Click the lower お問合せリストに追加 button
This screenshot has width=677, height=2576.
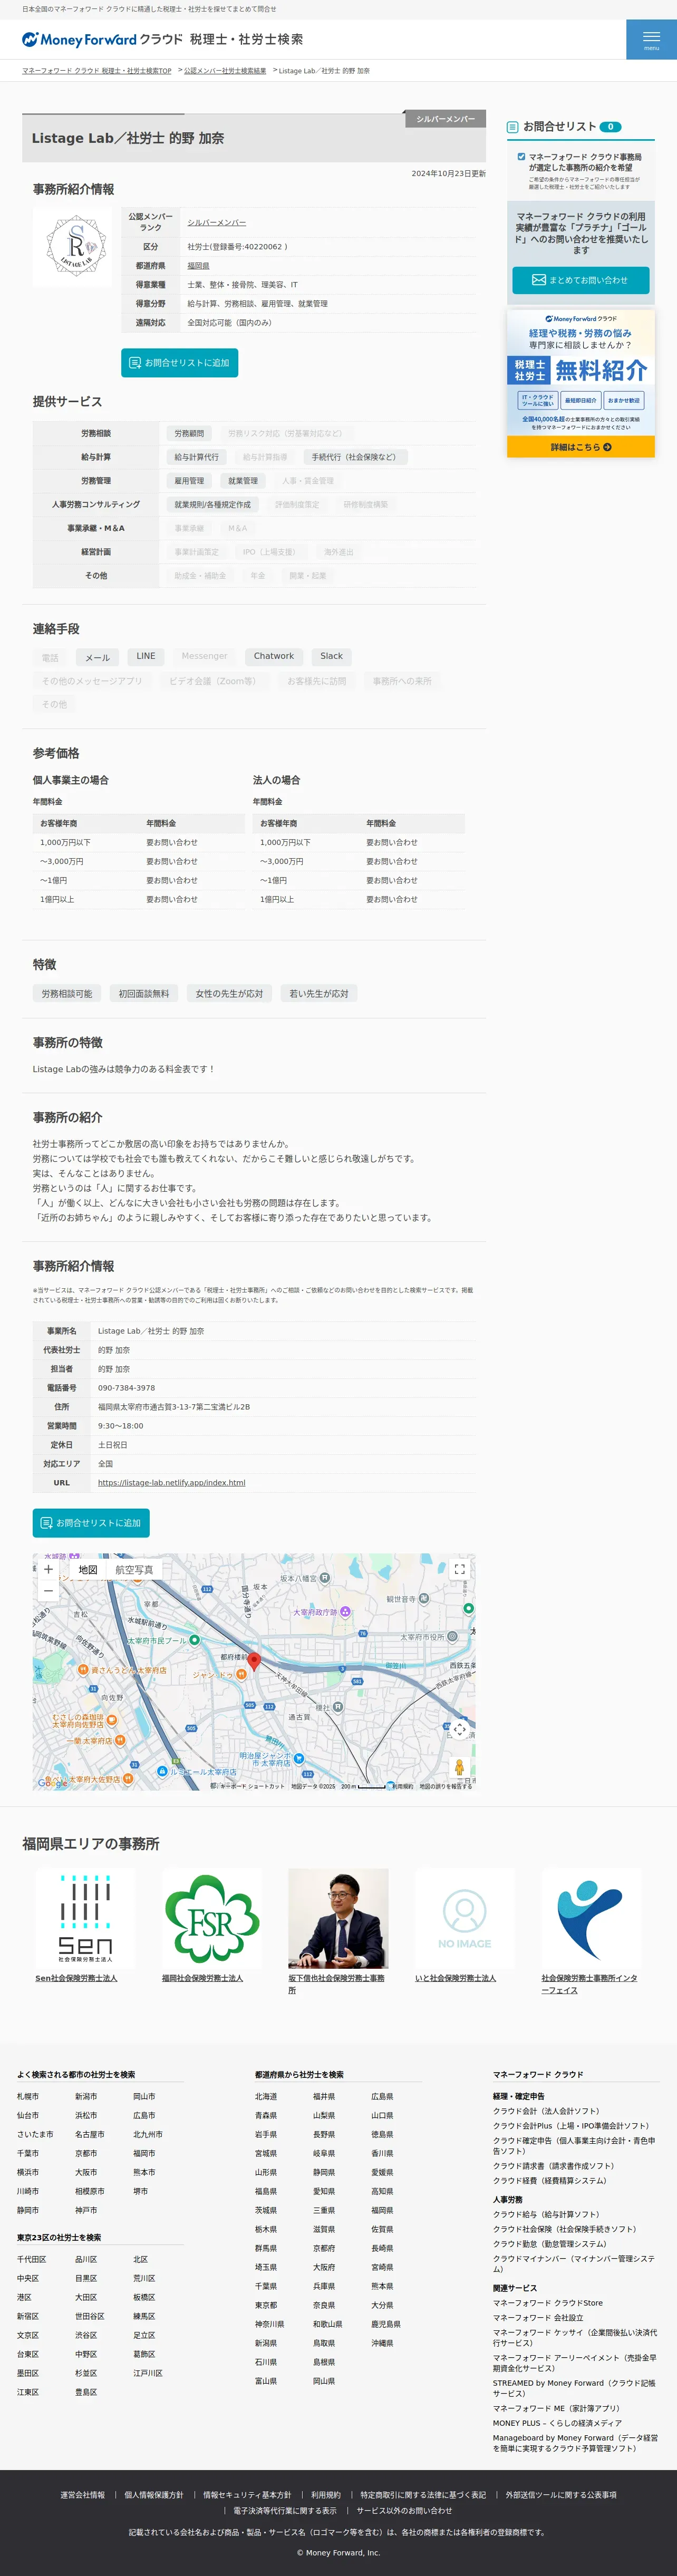point(91,1523)
